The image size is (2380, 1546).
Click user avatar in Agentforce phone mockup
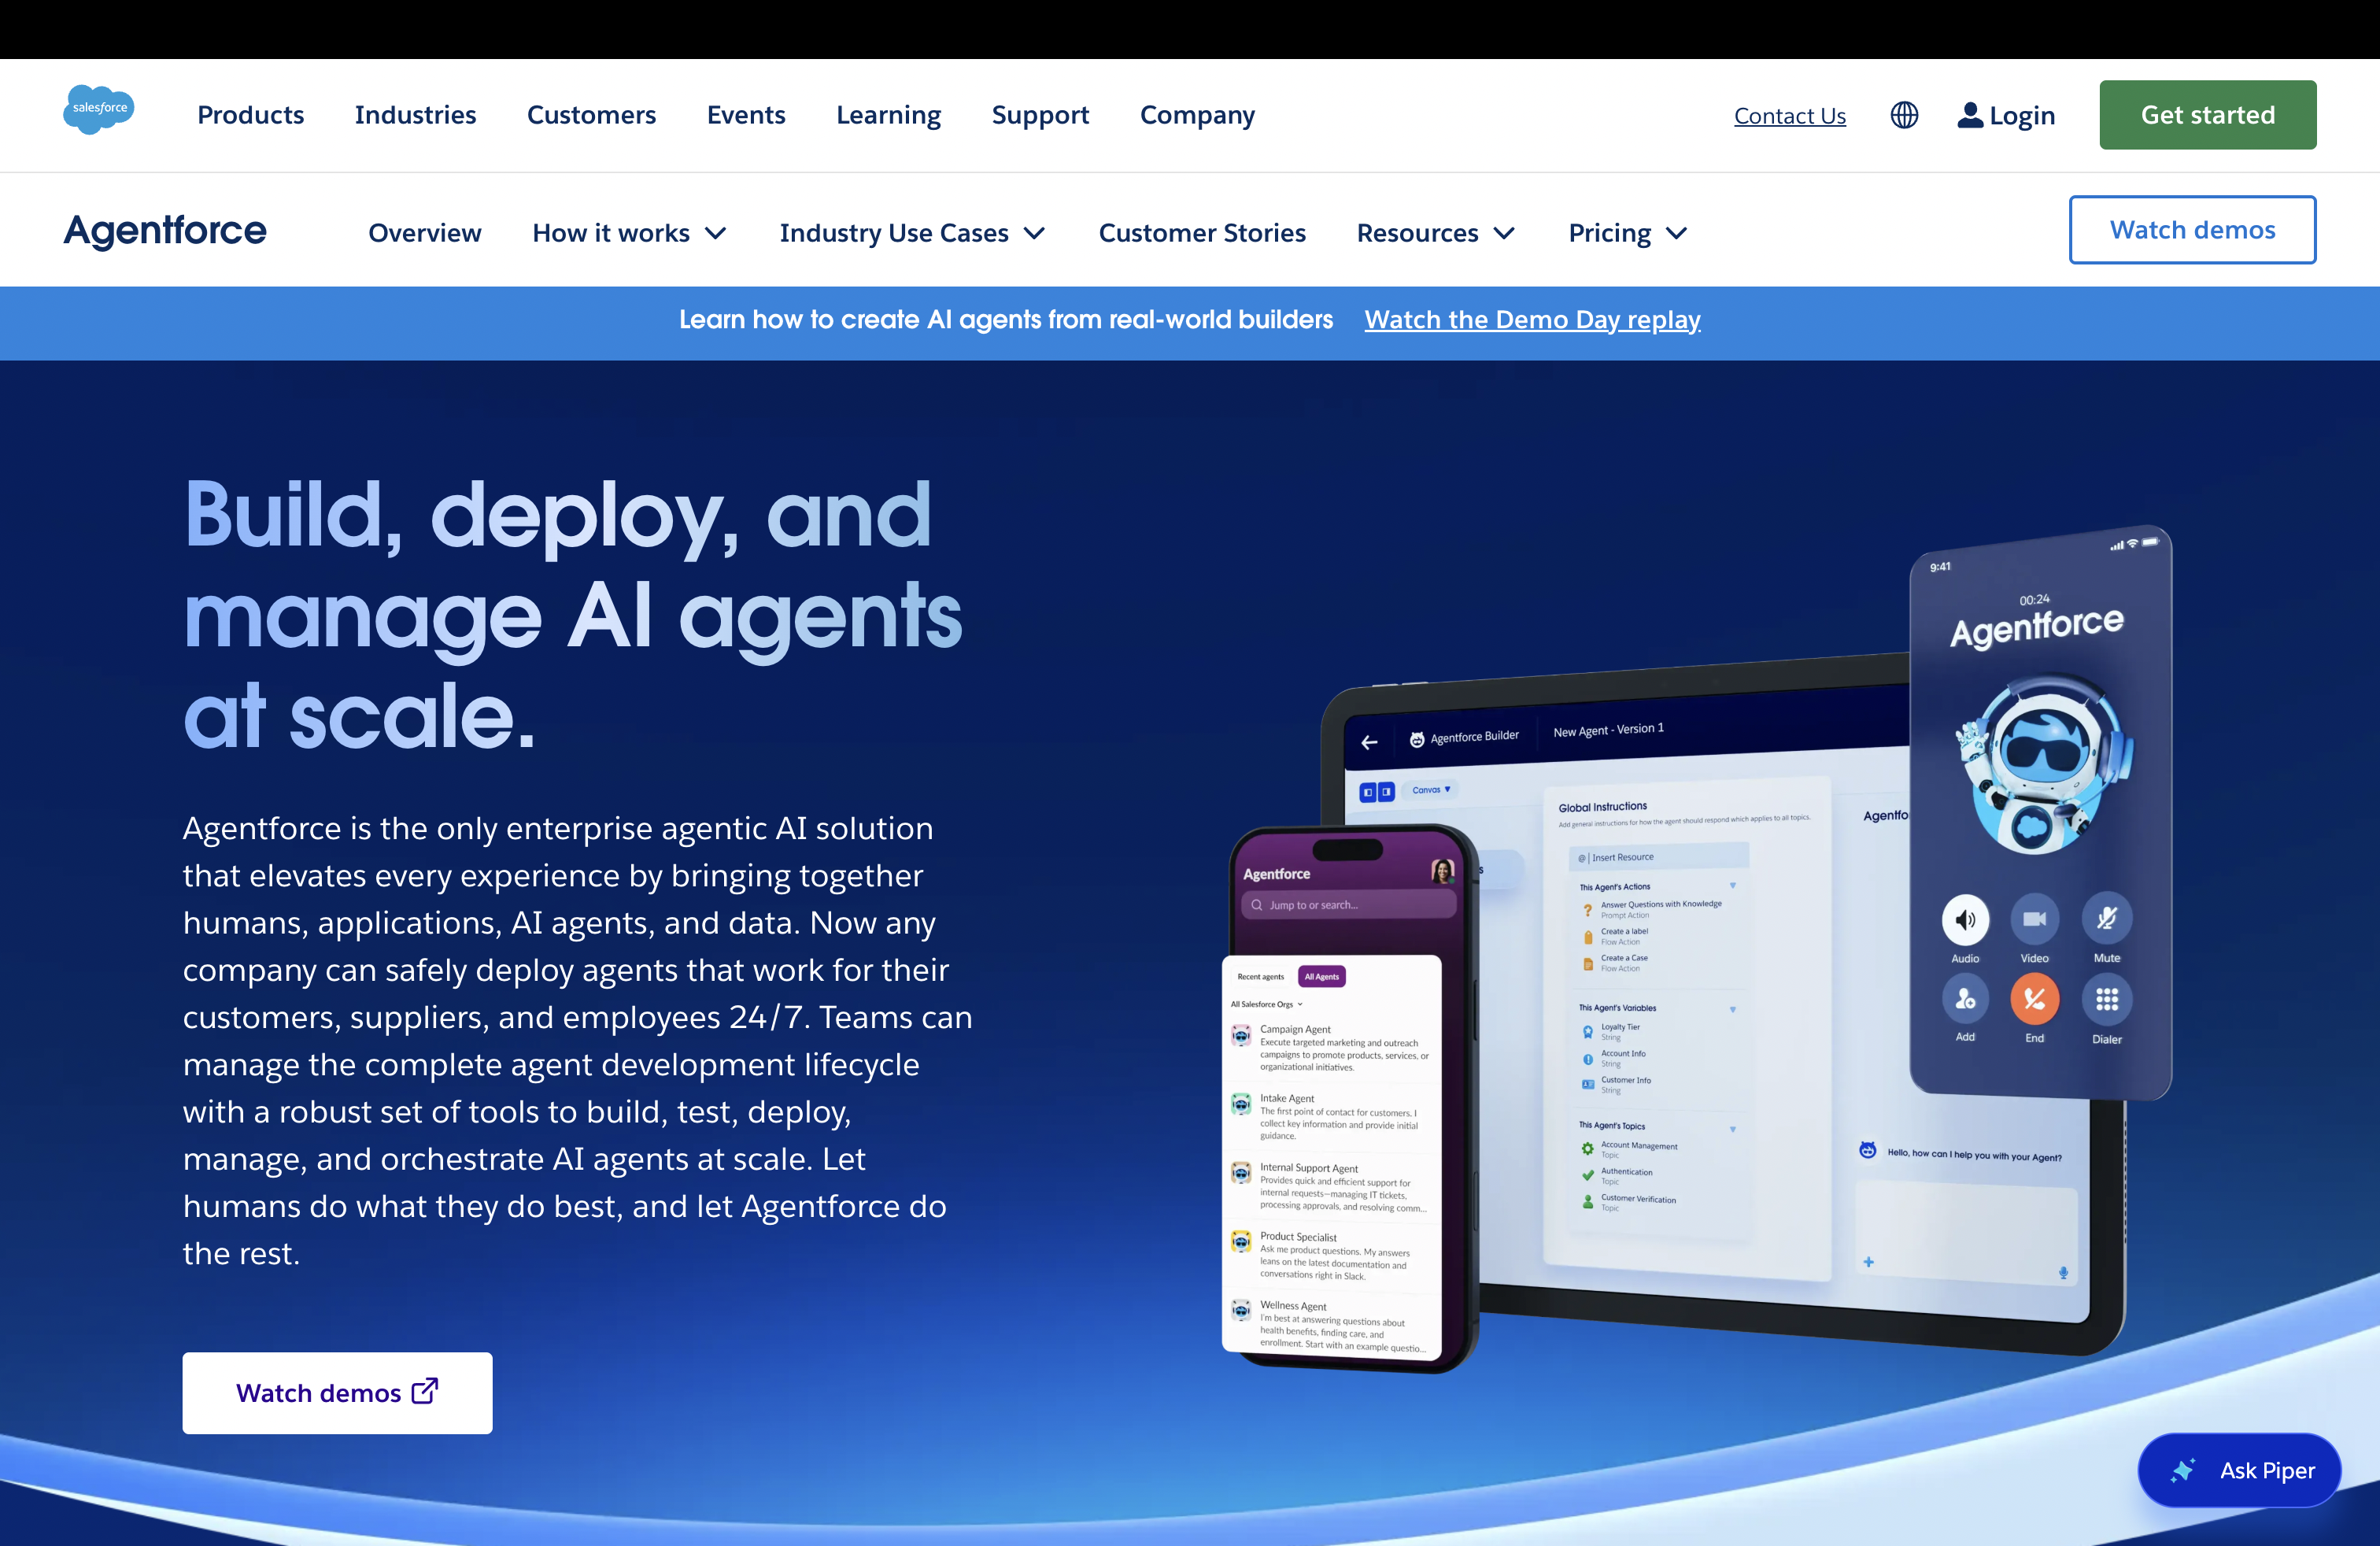(x=1441, y=871)
